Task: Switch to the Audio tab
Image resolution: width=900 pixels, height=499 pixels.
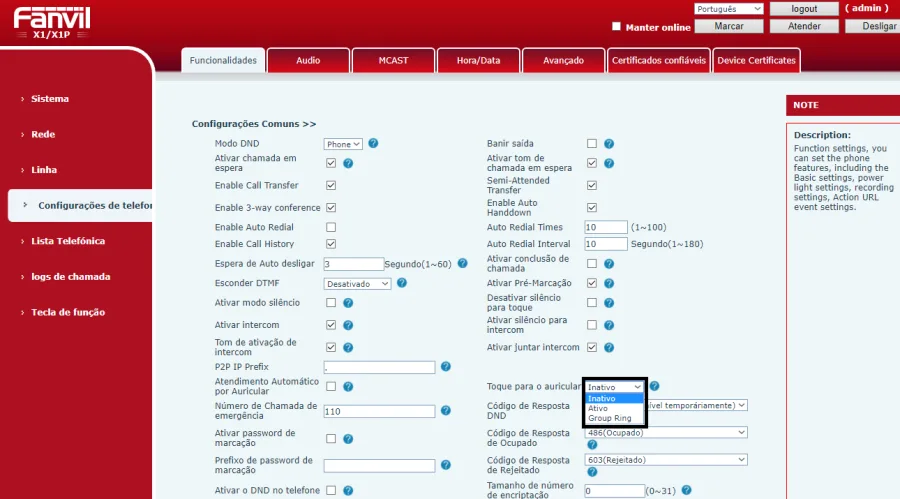Action: point(308,60)
